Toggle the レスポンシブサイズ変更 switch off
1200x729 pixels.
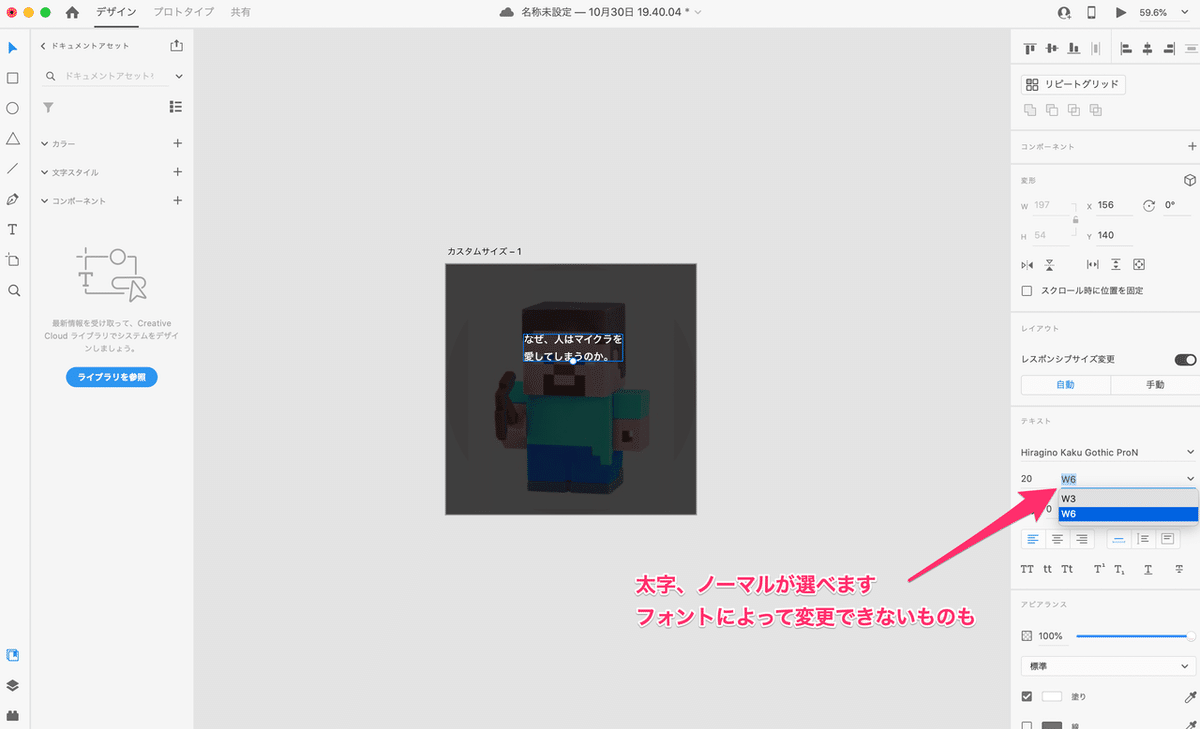1184,359
